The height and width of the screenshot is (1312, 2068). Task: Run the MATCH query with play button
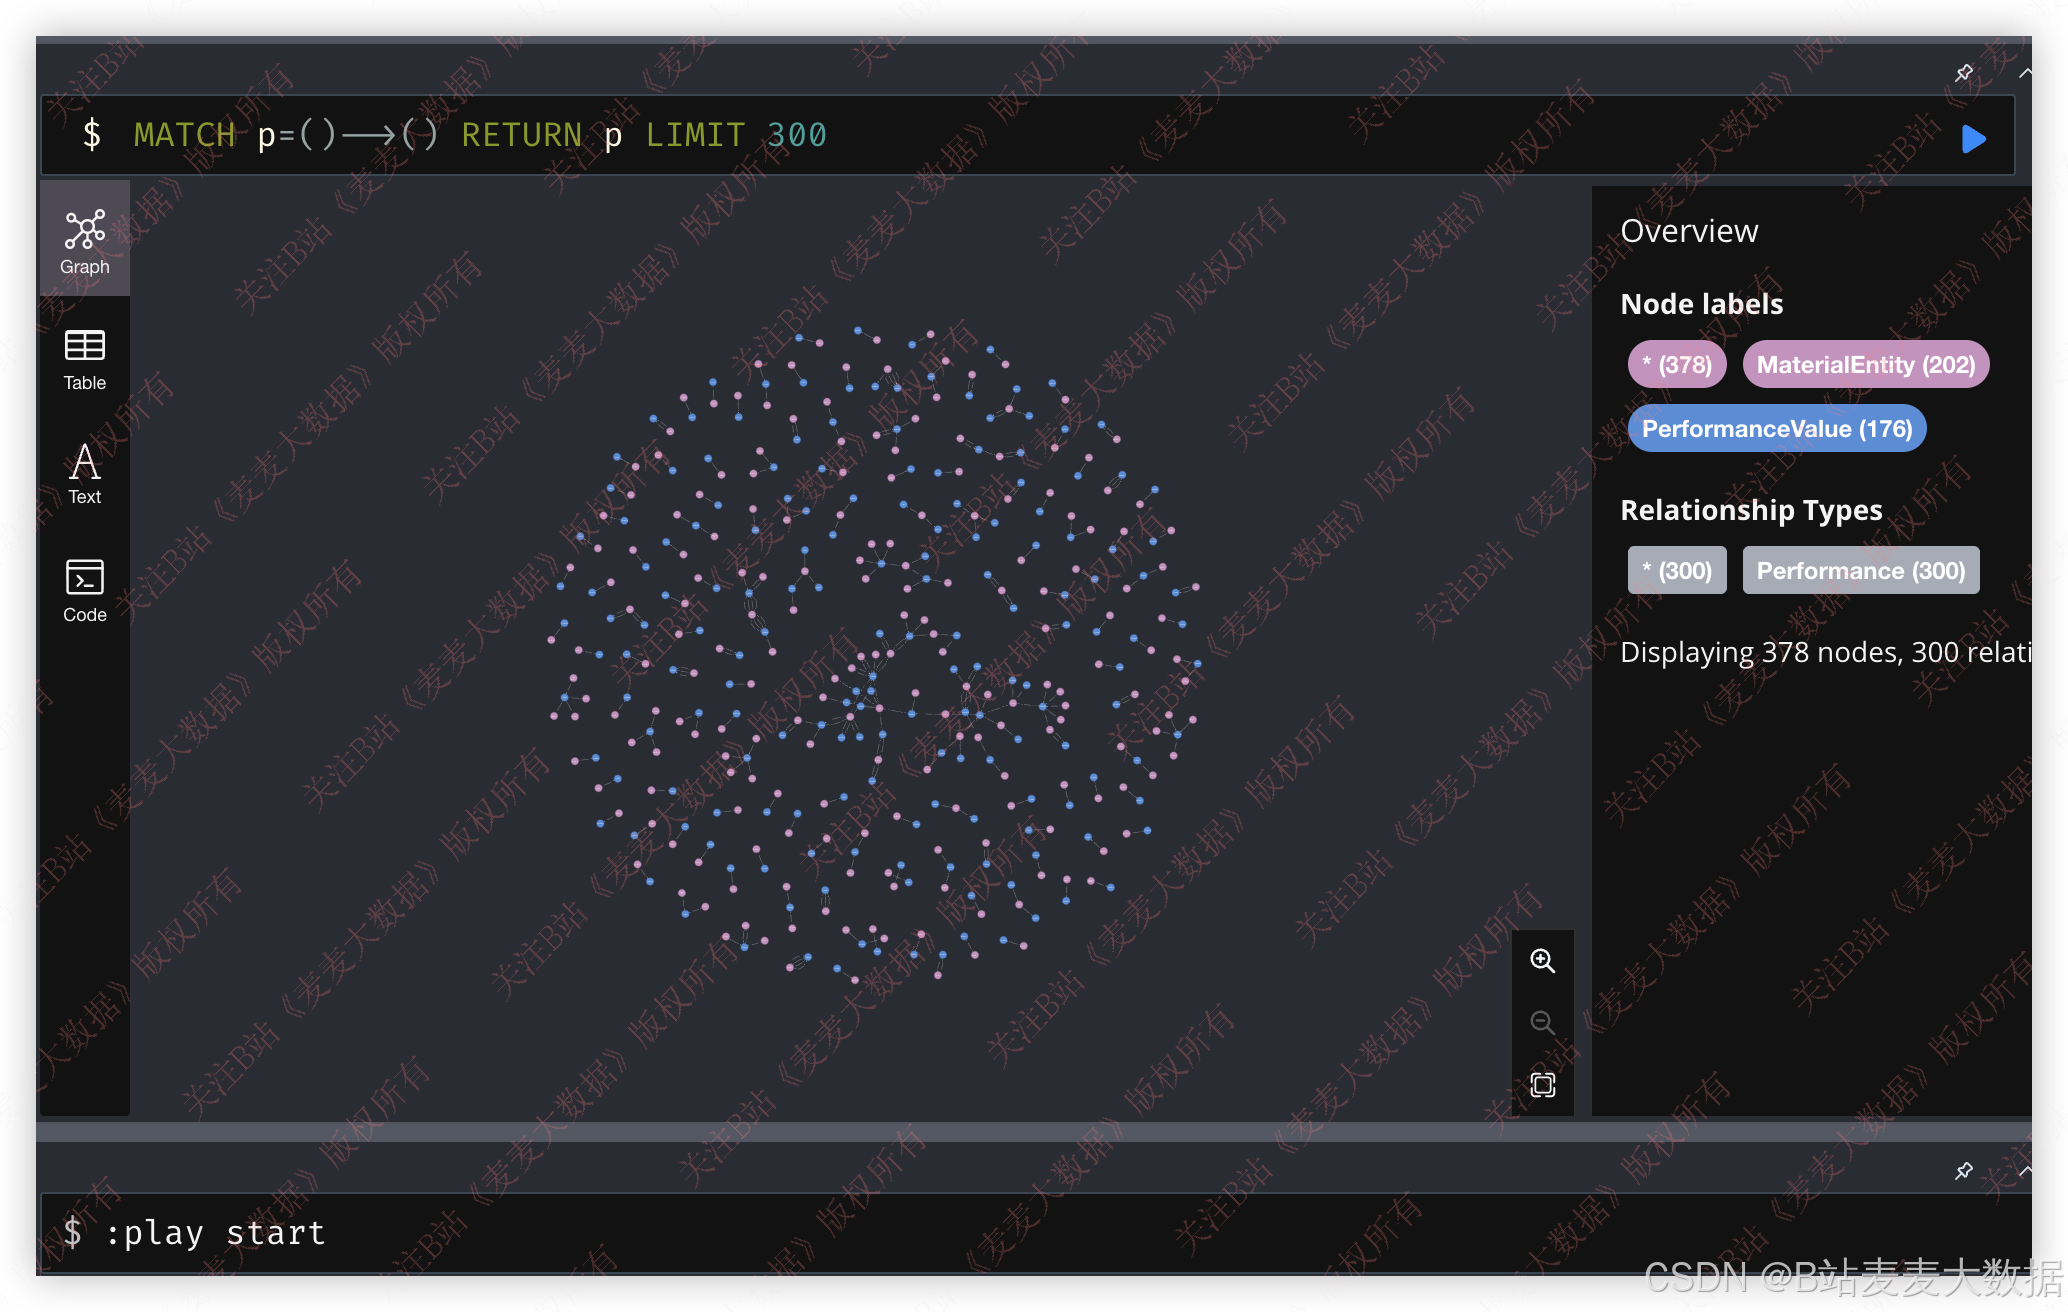[x=1973, y=138]
